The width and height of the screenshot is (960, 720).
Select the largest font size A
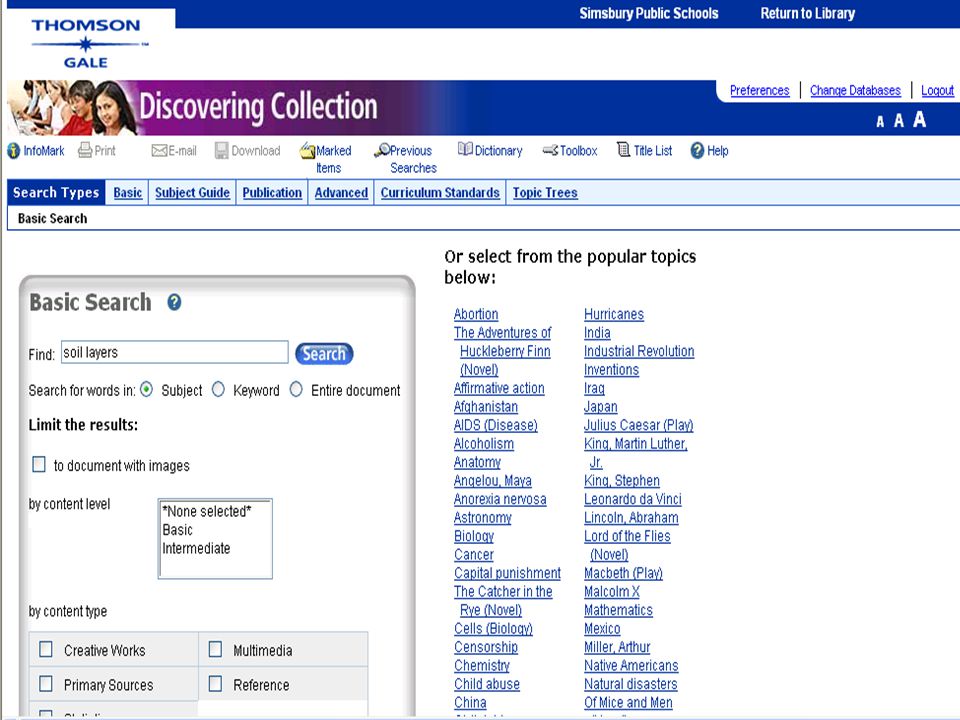[920, 119]
